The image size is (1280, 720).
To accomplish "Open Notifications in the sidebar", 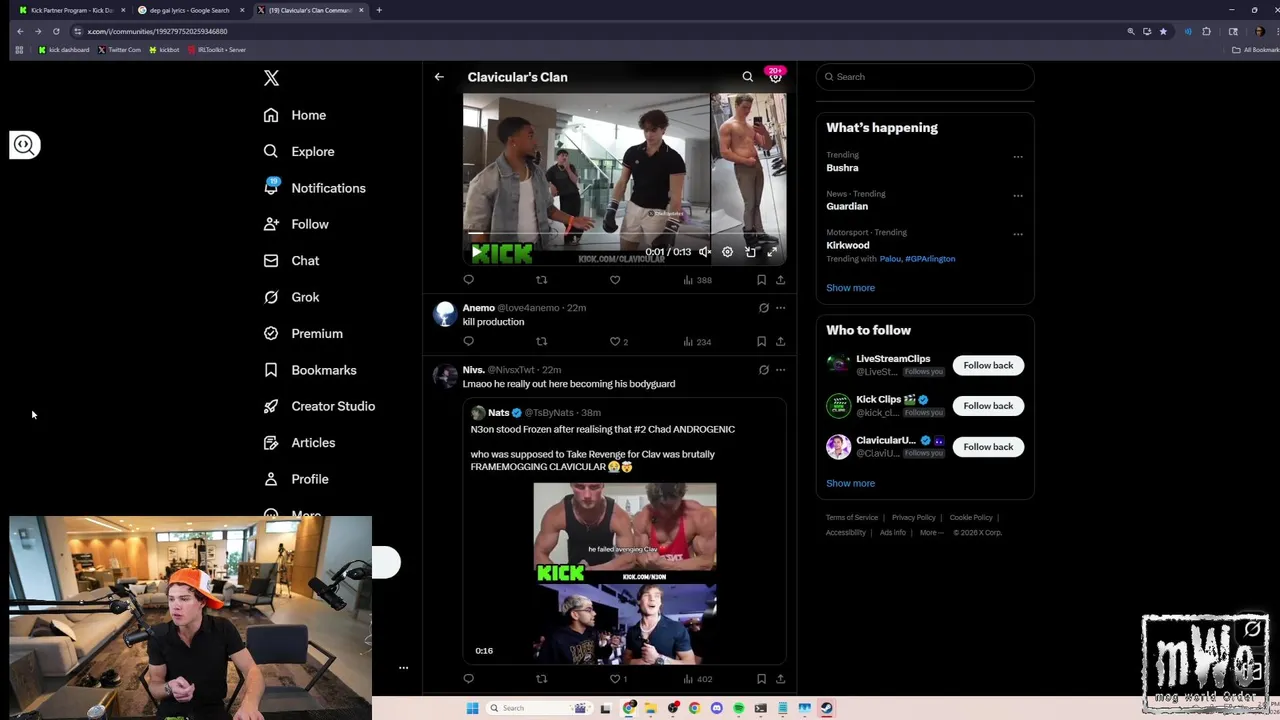I will point(314,188).
